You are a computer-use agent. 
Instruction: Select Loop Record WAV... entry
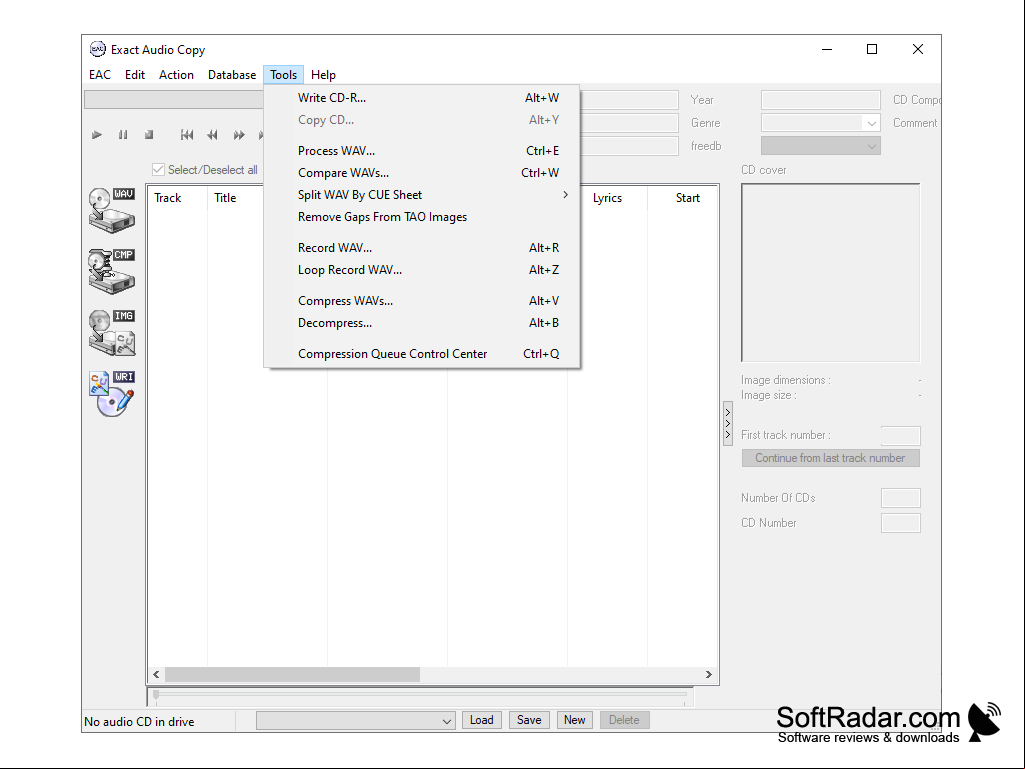click(422, 270)
